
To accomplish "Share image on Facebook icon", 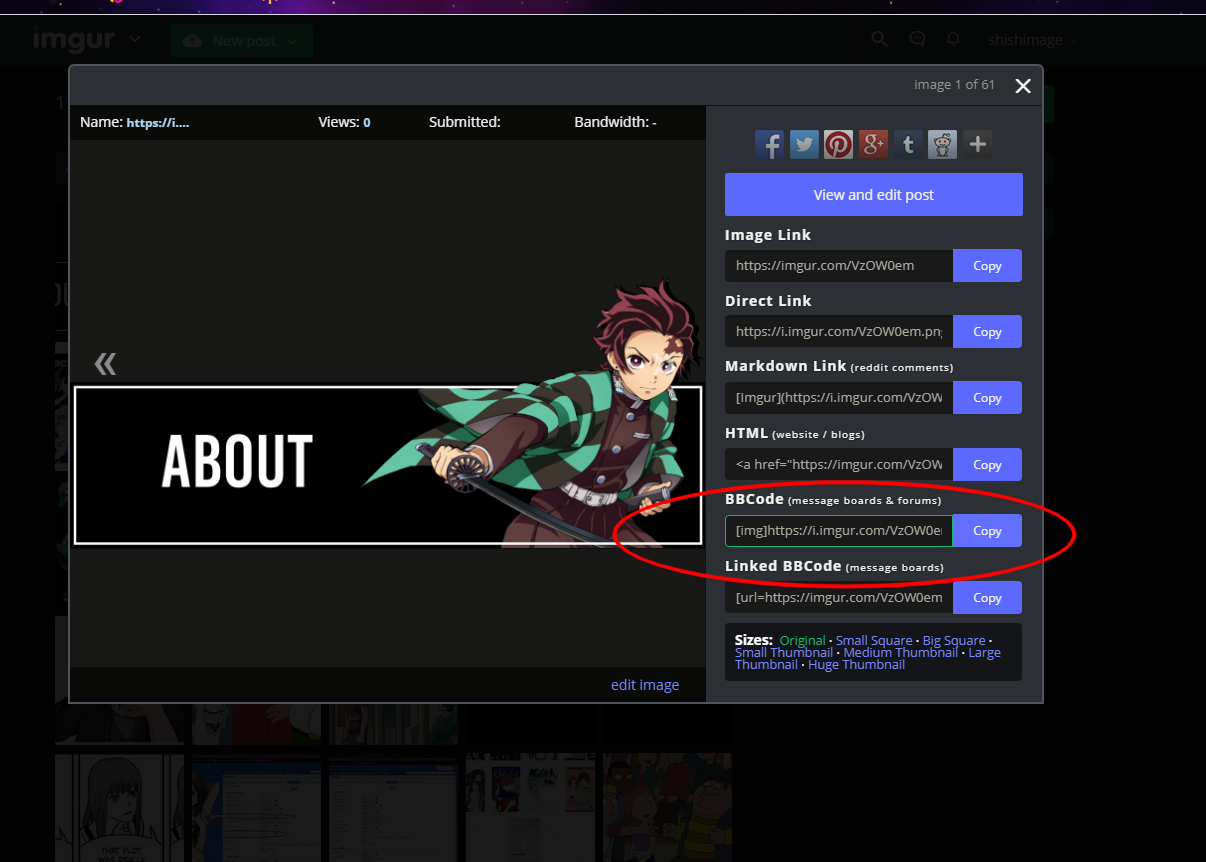I will (769, 144).
